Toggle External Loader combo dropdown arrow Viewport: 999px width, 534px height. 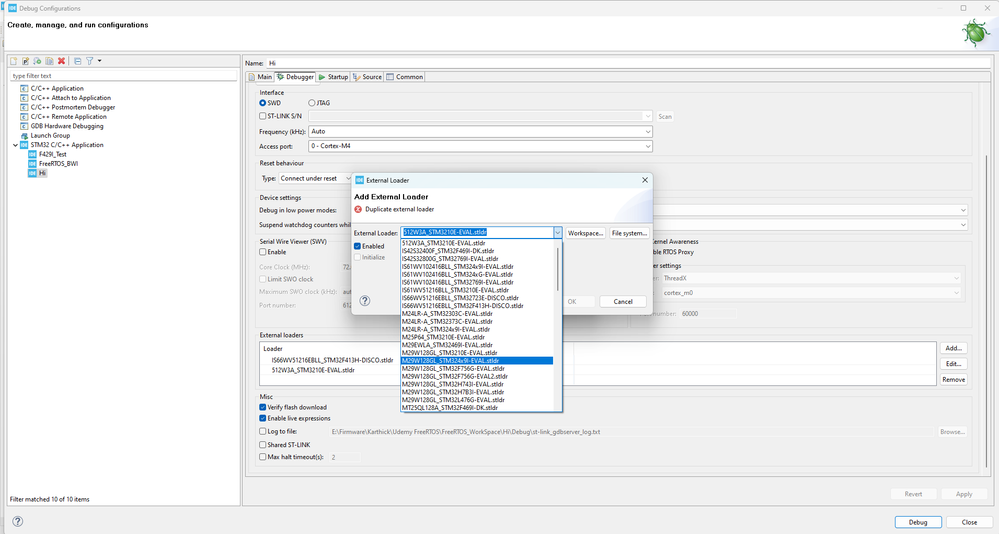tap(557, 233)
